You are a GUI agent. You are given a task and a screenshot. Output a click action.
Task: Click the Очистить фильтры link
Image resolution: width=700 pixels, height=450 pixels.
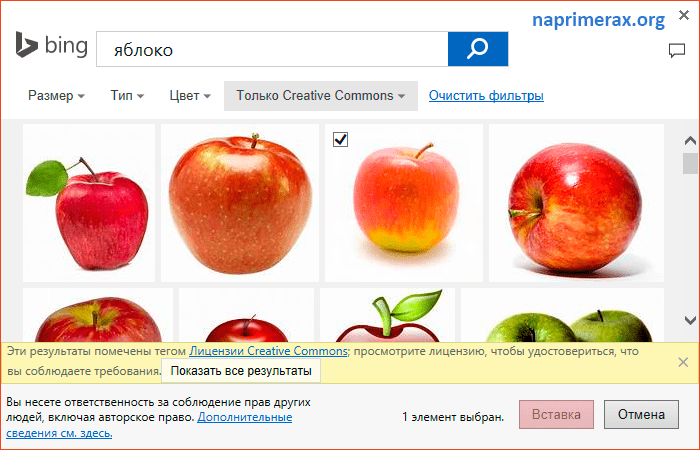486,96
